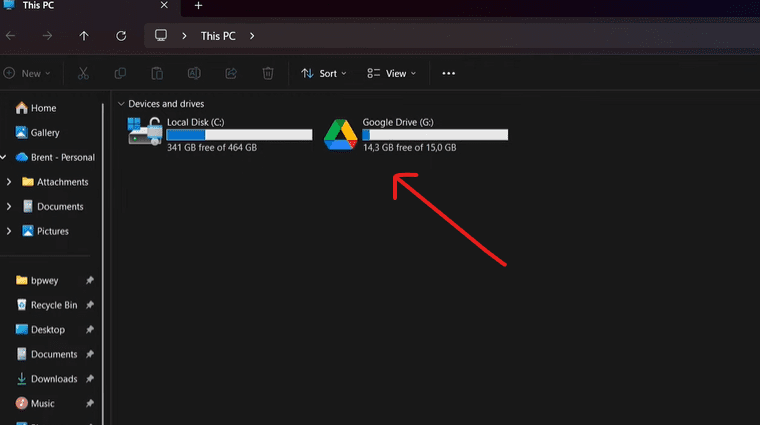Click See more three-dots menu

448,73
